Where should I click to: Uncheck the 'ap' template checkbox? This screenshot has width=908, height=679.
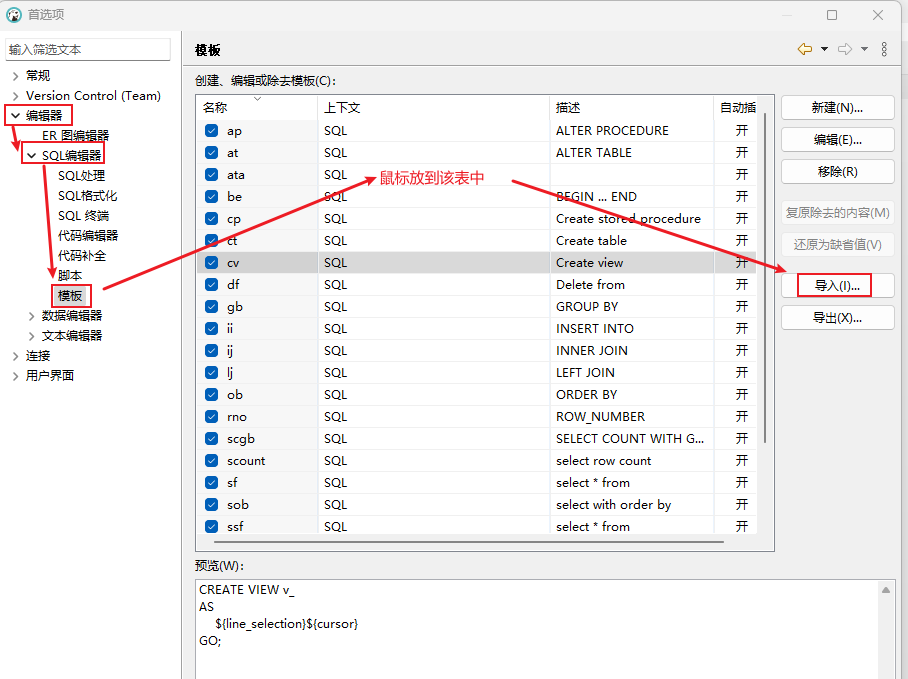(211, 131)
